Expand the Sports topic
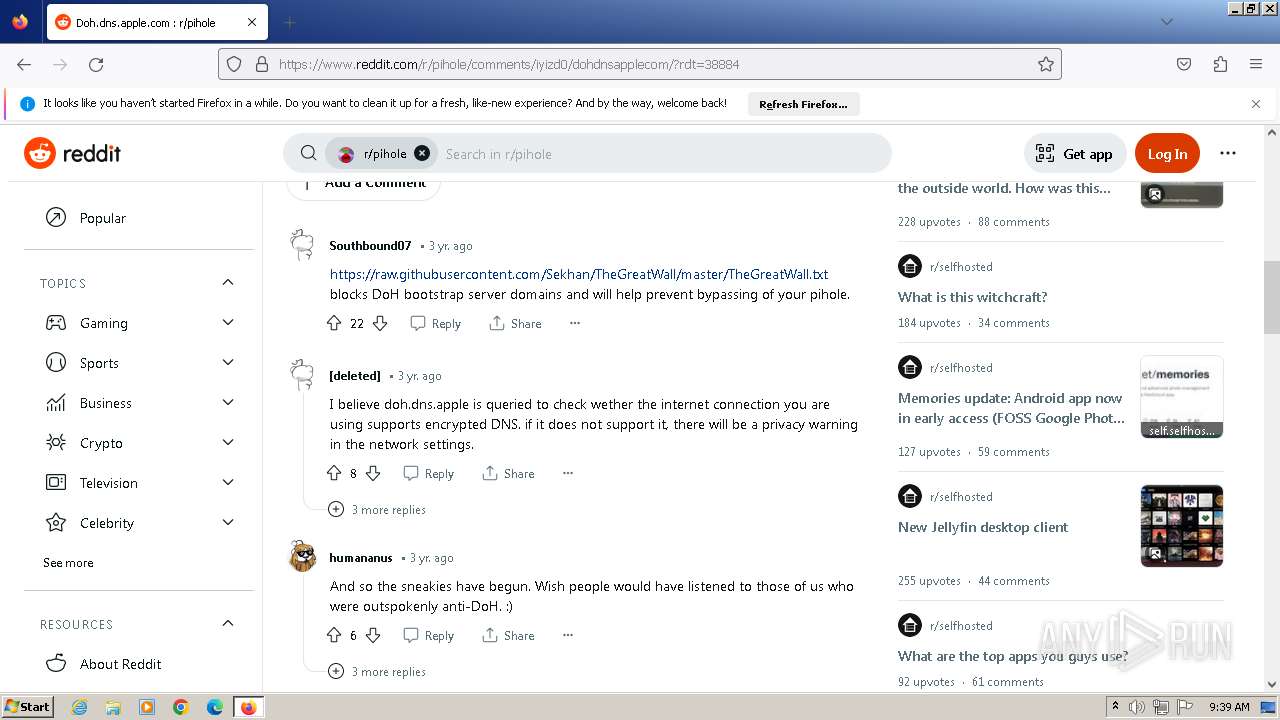The height and width of the screenshot is (720, 1280). tap(228, 362)
